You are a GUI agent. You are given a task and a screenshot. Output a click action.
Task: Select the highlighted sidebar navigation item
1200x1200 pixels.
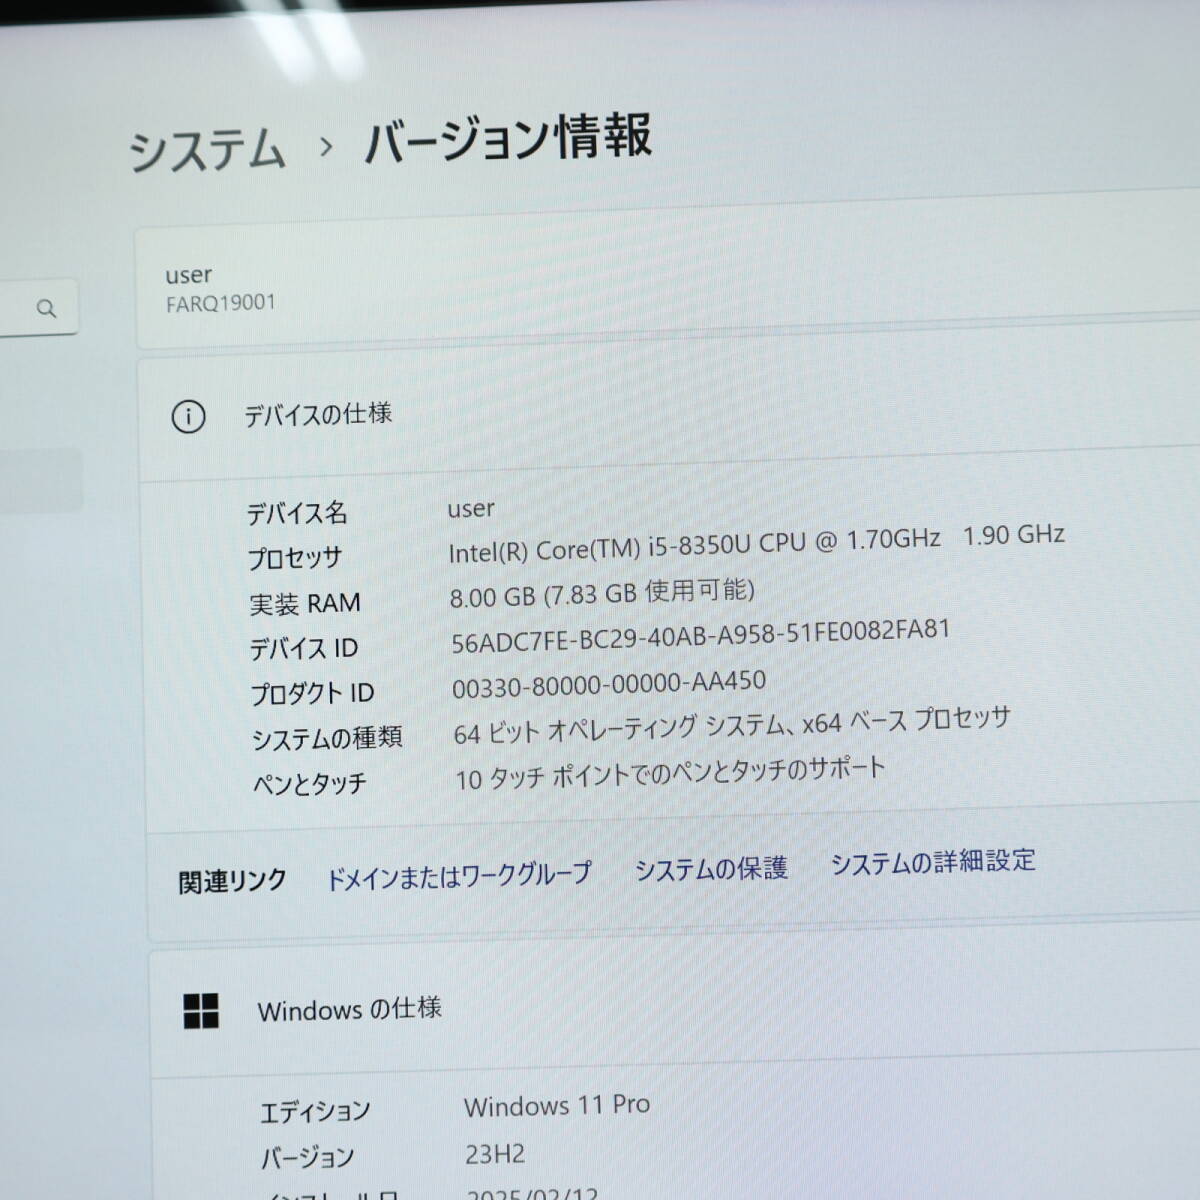(40, 480)
